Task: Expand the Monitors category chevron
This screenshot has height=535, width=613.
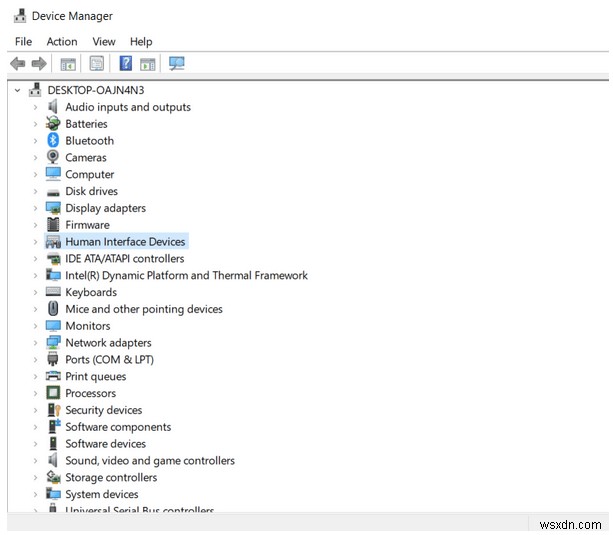Action: [35, 326]
